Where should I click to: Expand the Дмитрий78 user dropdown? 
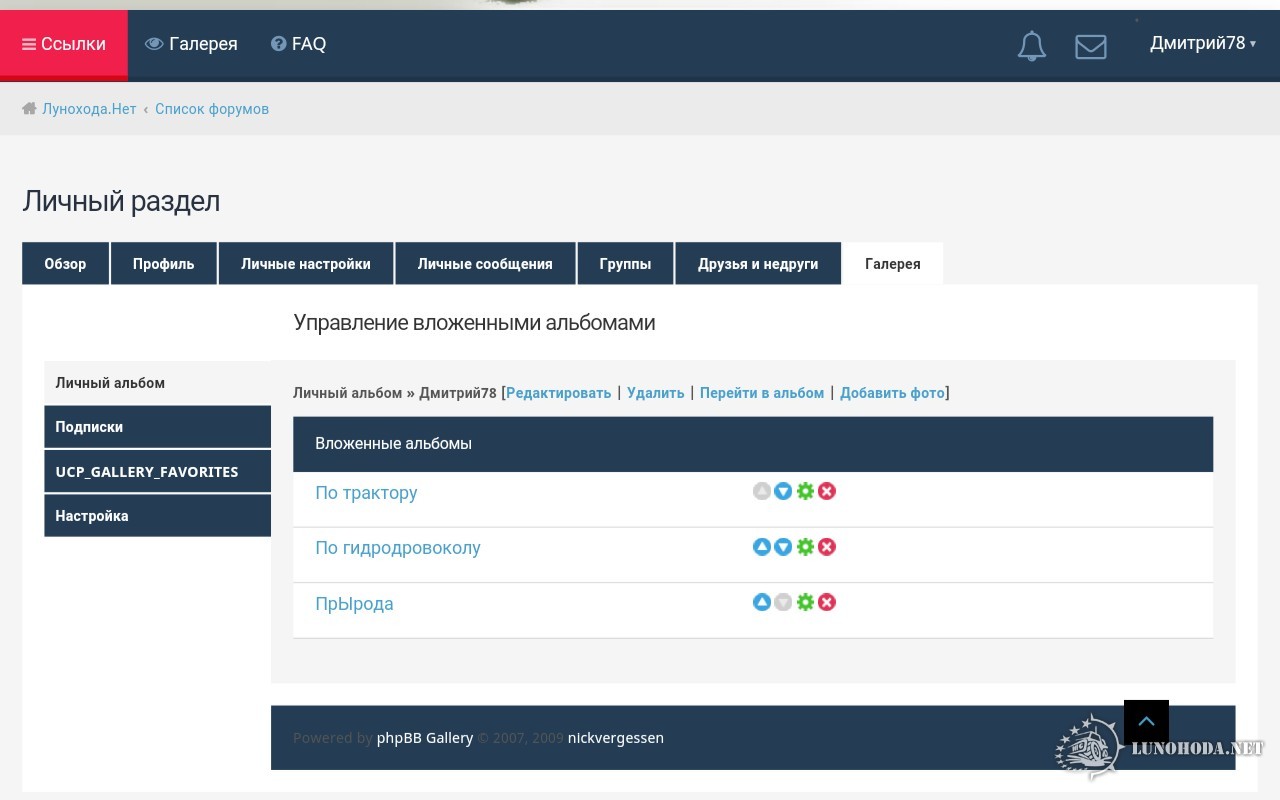pos(1202,43)
